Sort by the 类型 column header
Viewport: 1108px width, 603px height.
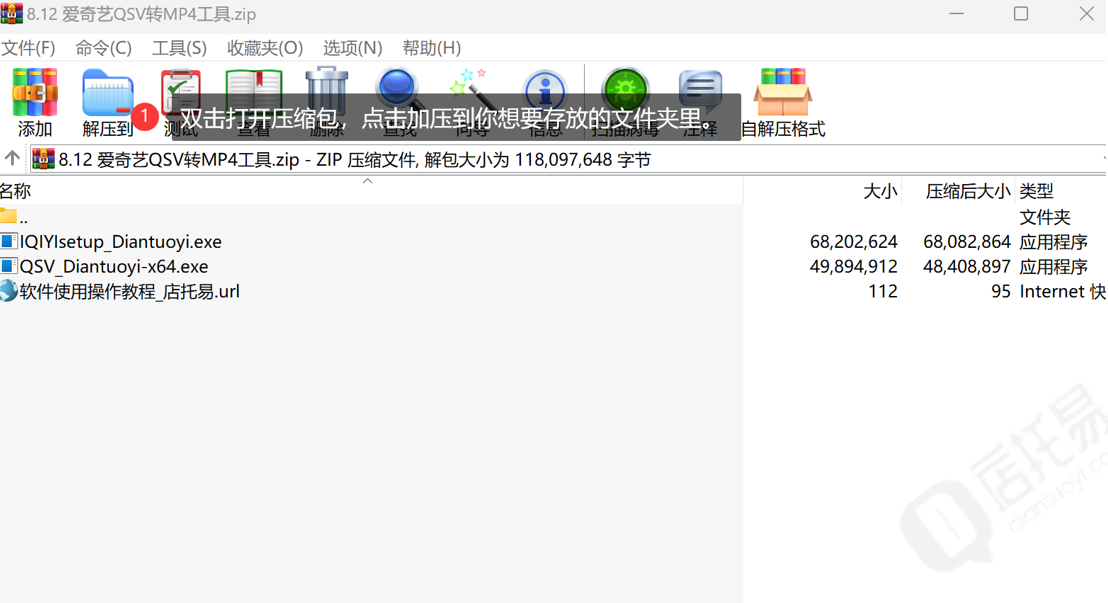click(1037, 191)
